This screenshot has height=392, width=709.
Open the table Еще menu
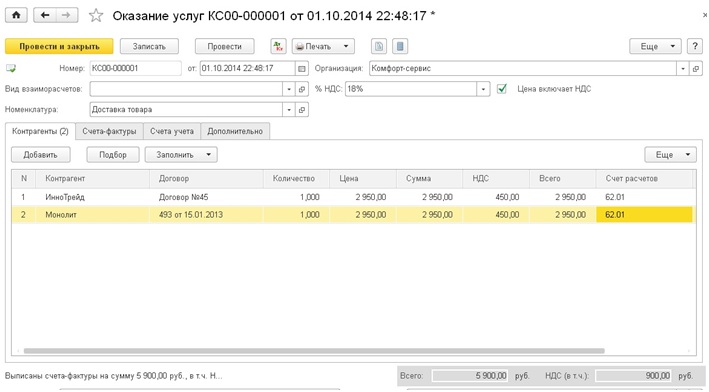(670, 155)
